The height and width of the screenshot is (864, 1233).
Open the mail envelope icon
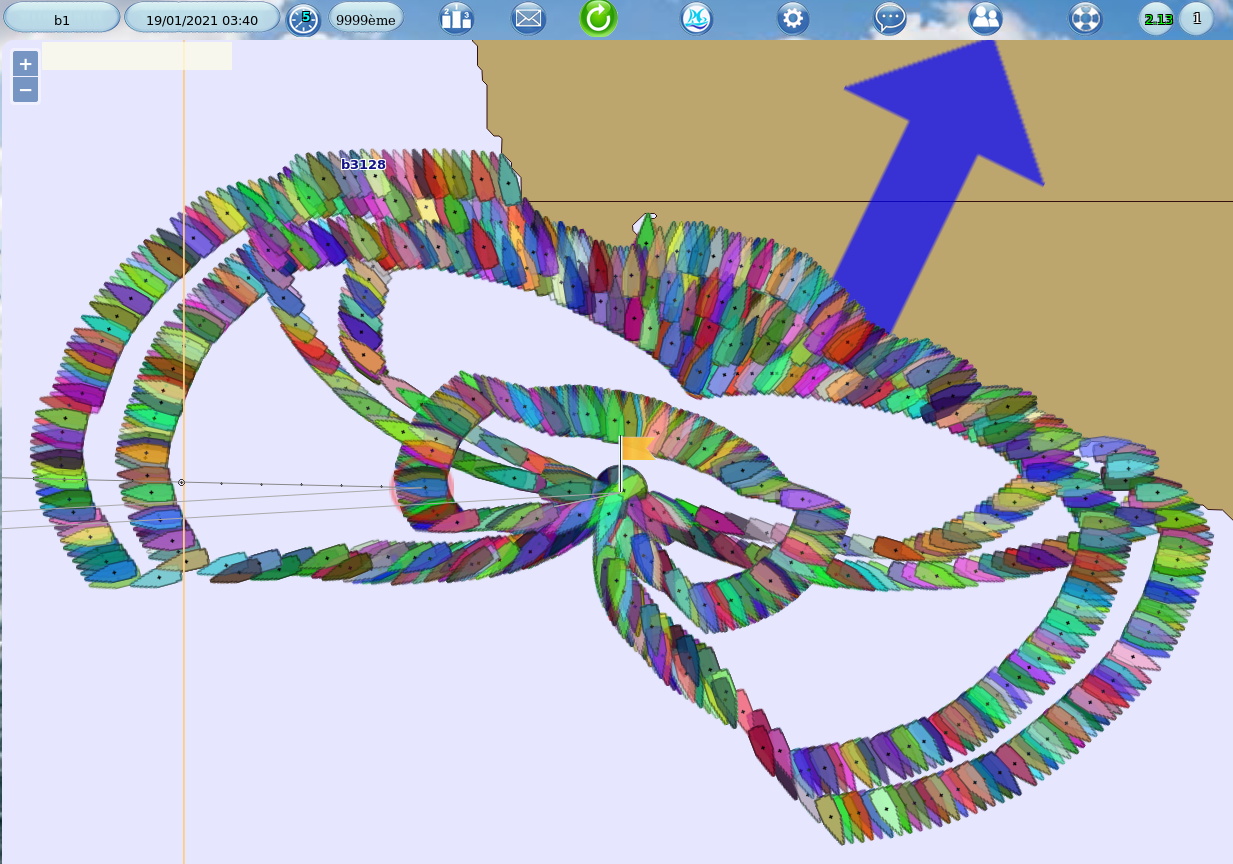pyautogui.click(x=528, y=18)
